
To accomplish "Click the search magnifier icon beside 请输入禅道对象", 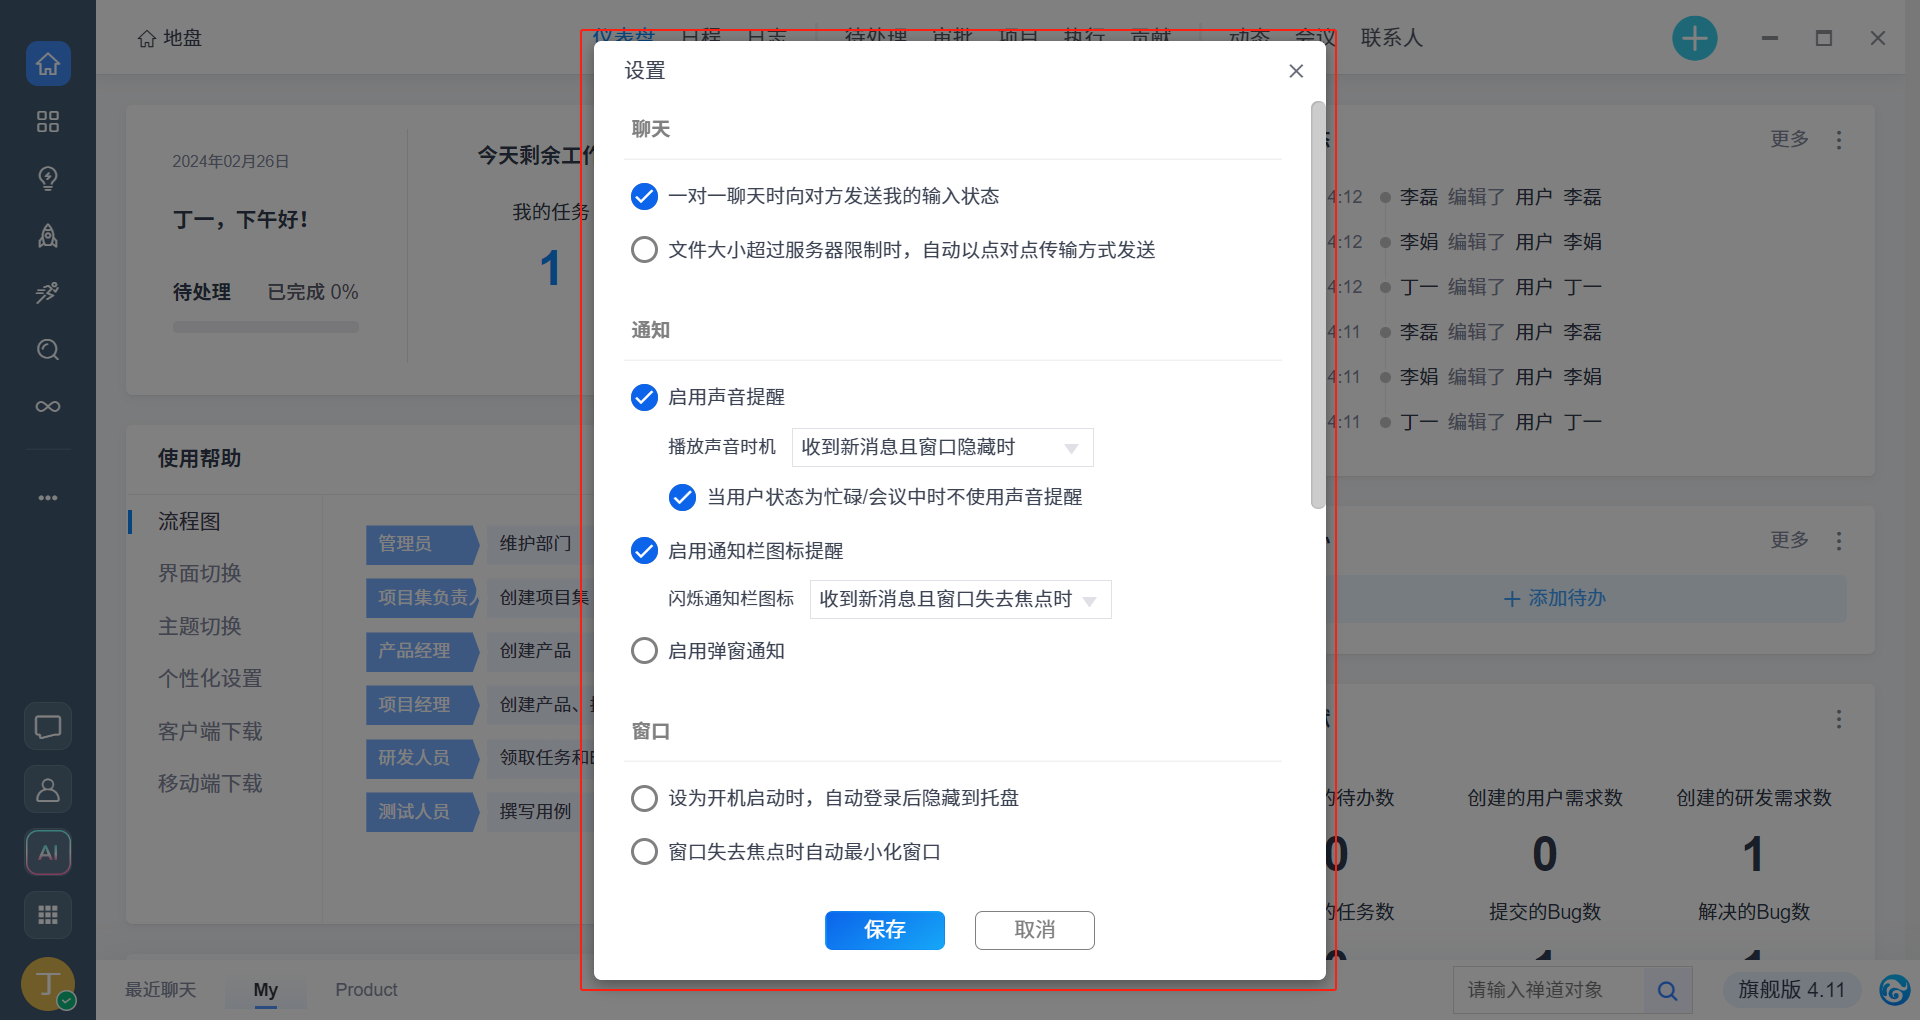I will [1667, 990].
